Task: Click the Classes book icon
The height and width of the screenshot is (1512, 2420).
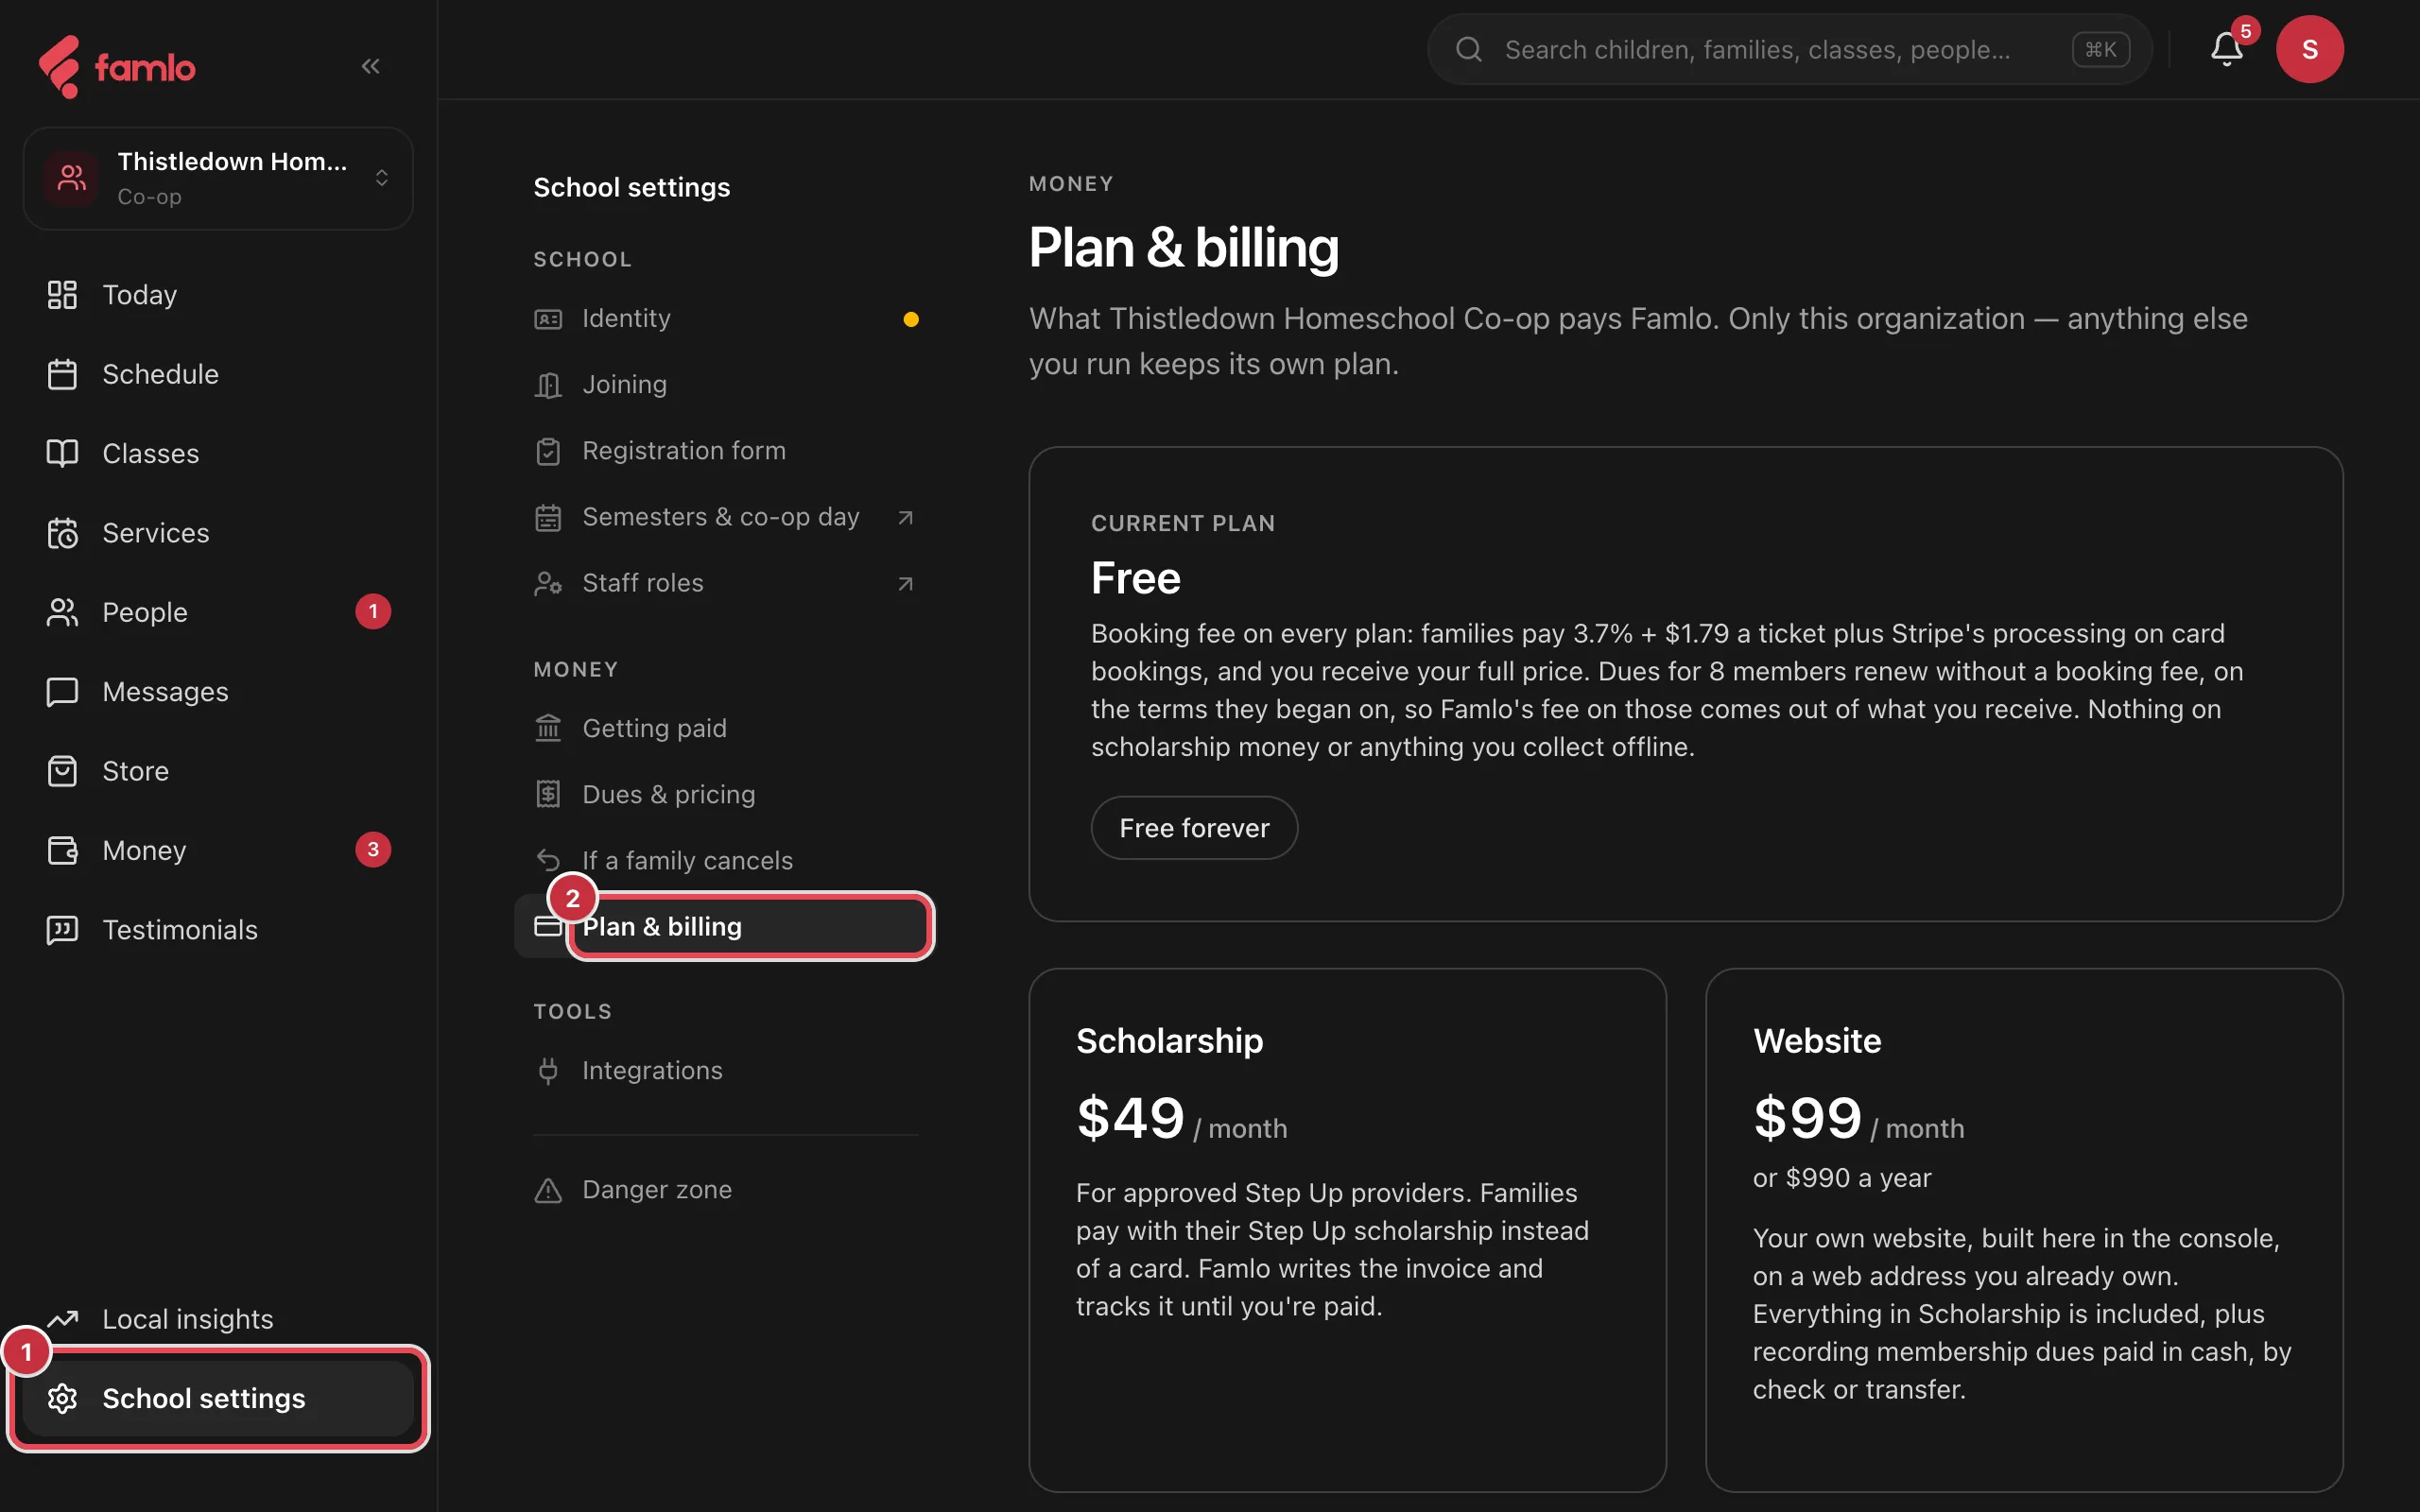Action: [x=62, y=453]
